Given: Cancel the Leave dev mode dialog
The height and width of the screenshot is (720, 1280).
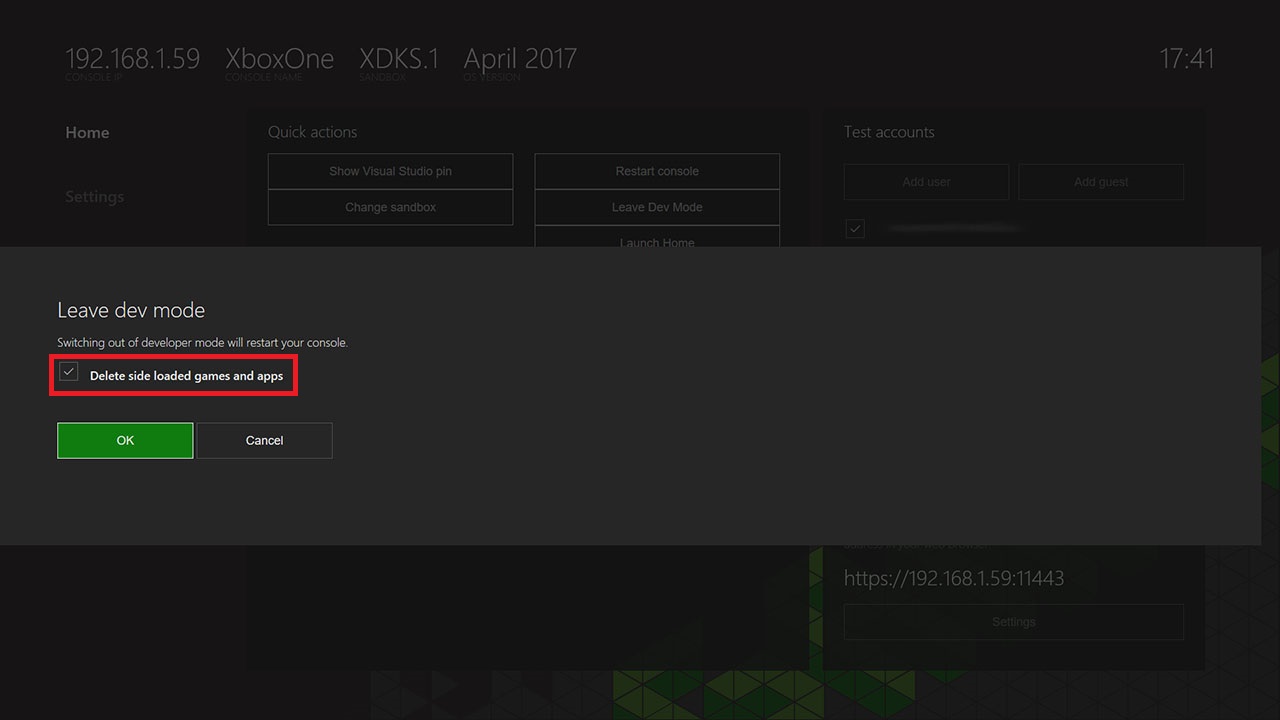Looking at the screenshot, I should click(x=264, y=440).
